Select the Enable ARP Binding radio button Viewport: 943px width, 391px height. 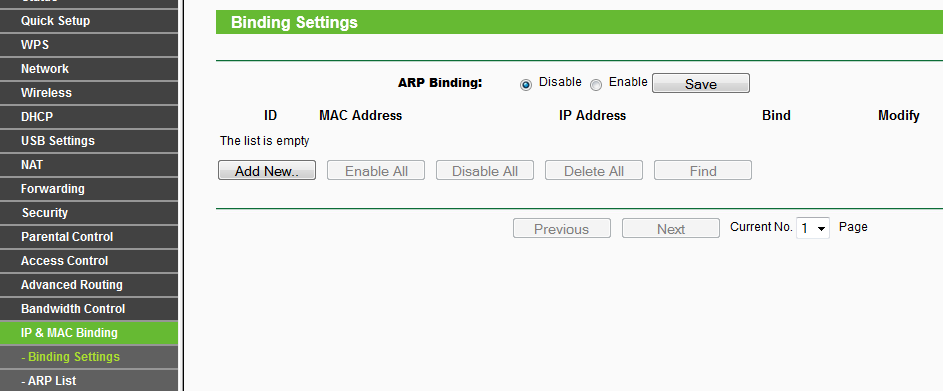coord(595,85)
